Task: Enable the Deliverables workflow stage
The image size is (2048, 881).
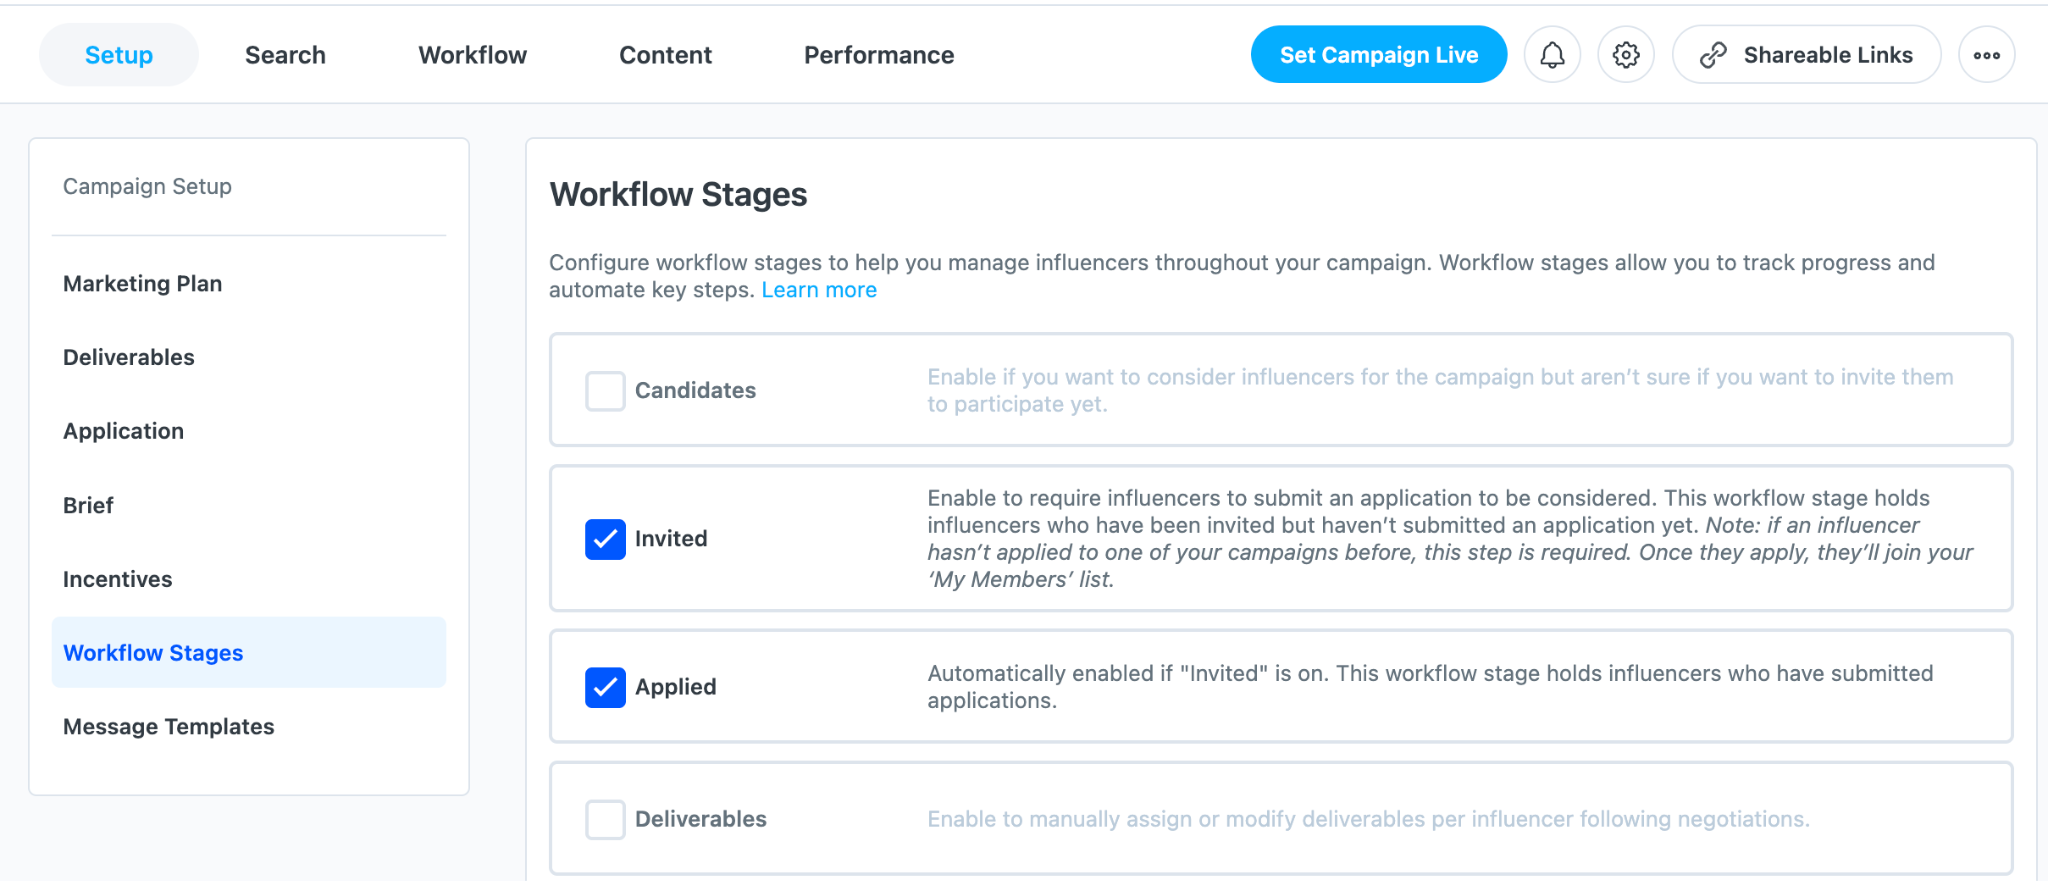Action: pyautogui.click(x=604, y=819)
